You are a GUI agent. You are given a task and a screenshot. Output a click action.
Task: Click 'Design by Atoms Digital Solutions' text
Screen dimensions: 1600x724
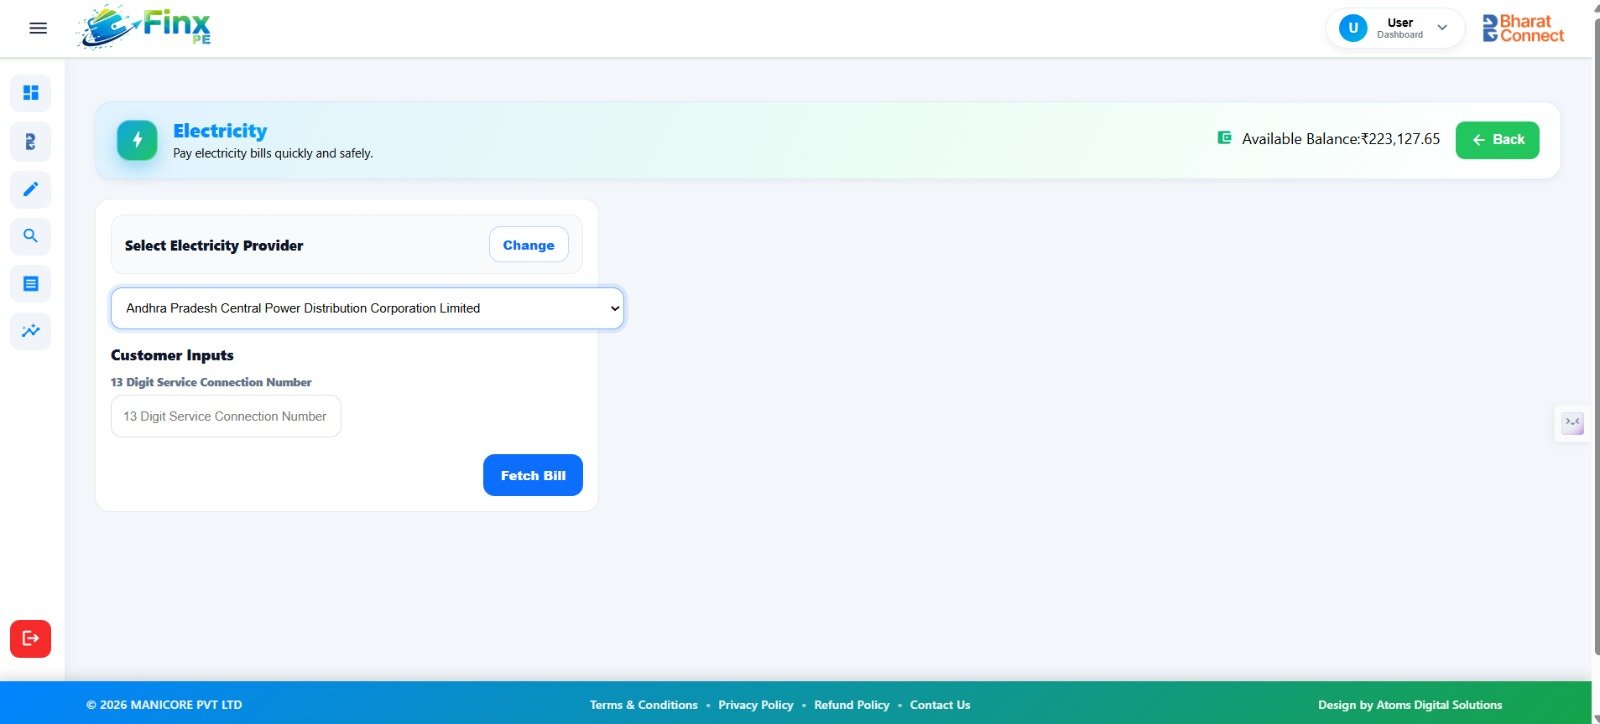pyautogui.click(x=1410, y=705)
